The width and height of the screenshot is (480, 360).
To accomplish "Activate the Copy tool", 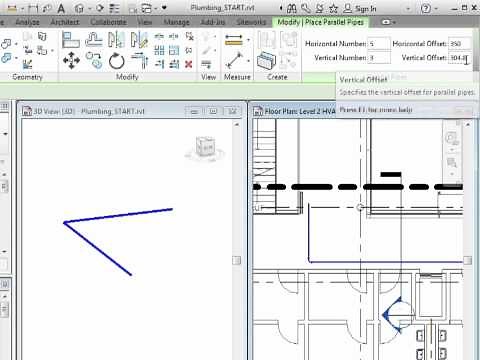I will click(x=94, y=60).
